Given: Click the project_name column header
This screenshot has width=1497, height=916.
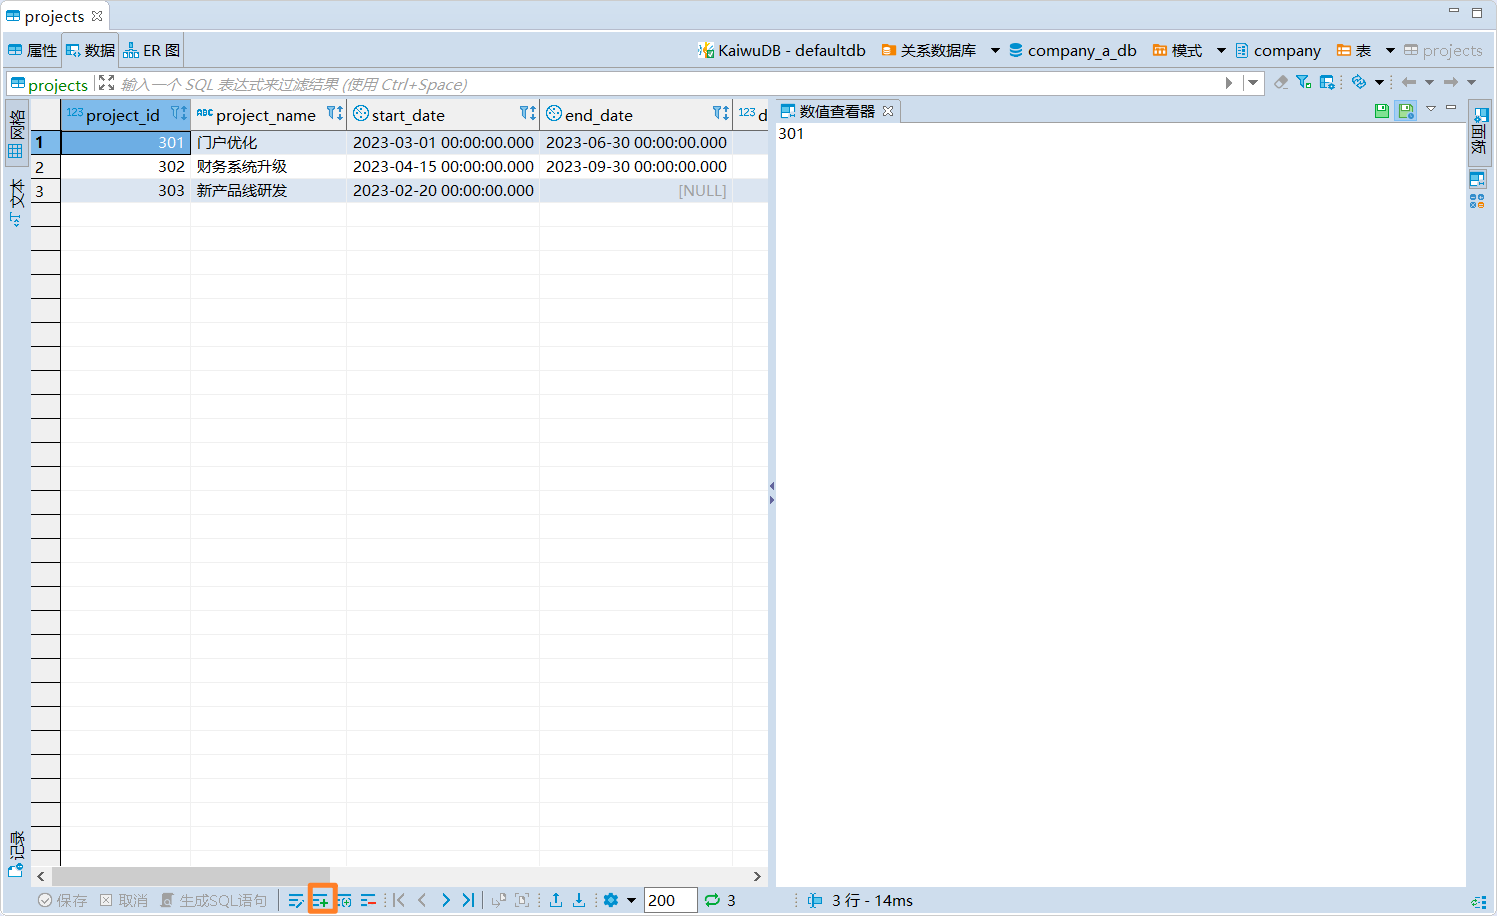Looking at the screenshot, I should 268,115.
